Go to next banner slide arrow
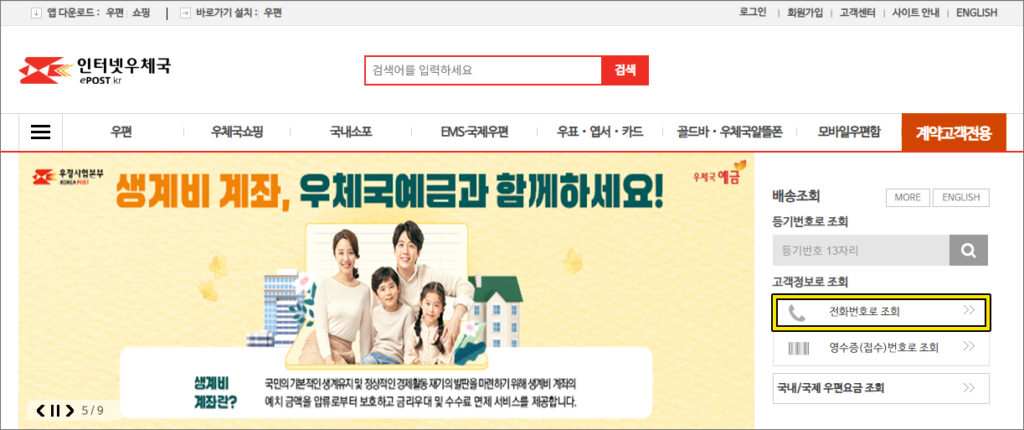Viewport: 1024px width, 430px height. click(69, 411)
